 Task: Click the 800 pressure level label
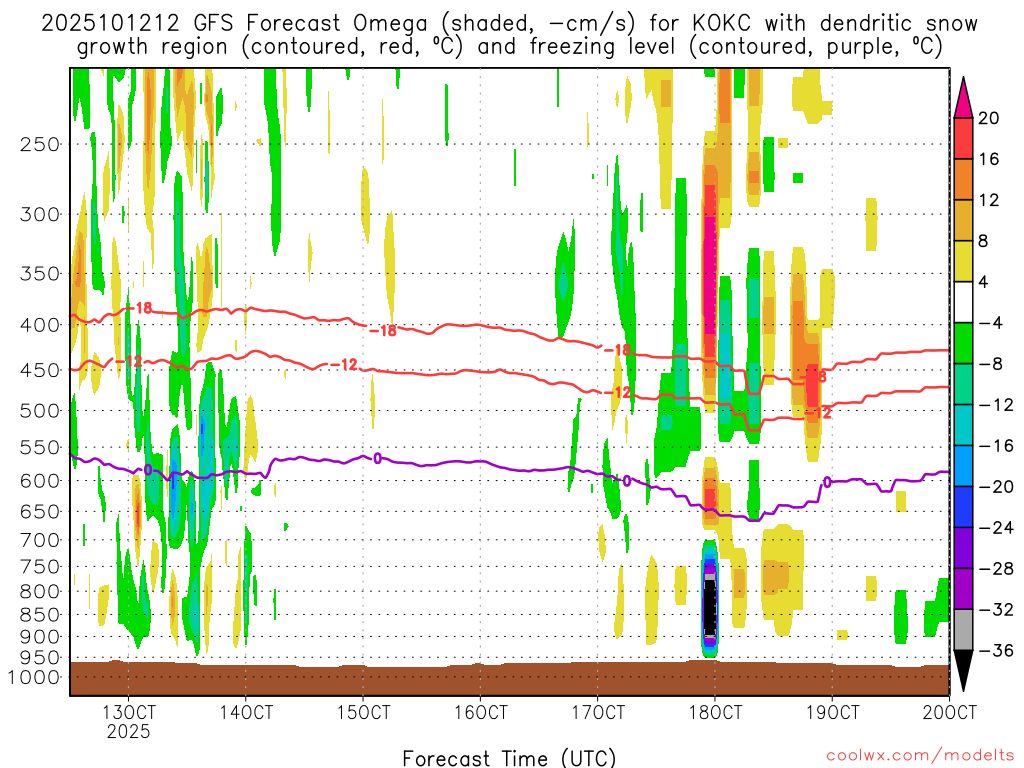(x=40, y=592)
